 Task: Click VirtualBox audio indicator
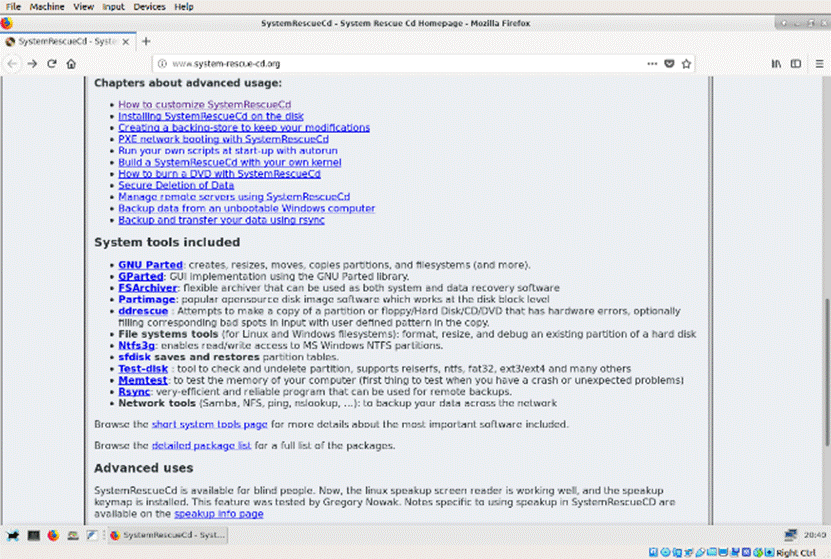677,552
